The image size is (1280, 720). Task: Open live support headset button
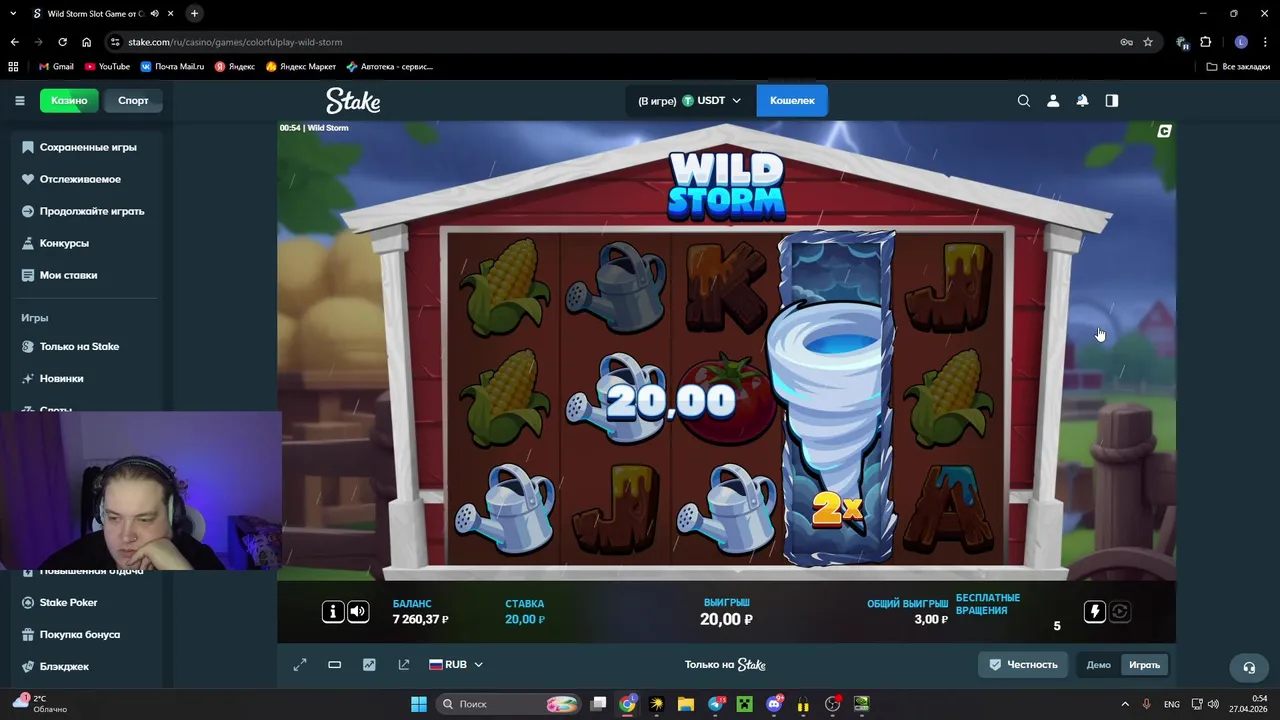pos(1249,668)
